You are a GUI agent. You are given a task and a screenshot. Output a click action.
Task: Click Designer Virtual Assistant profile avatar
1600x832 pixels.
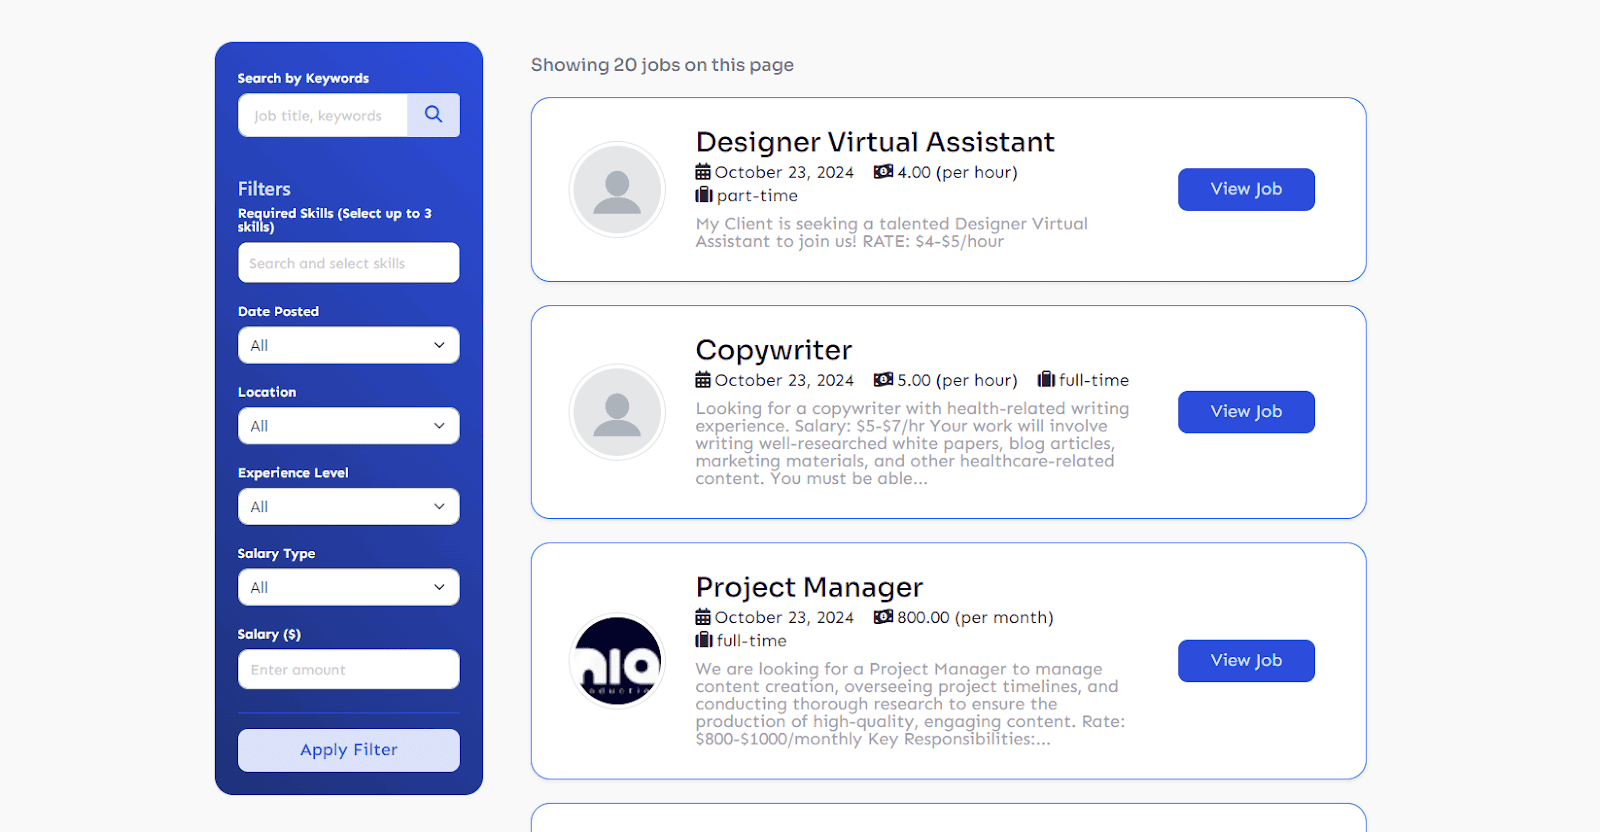tap(617, 190)
